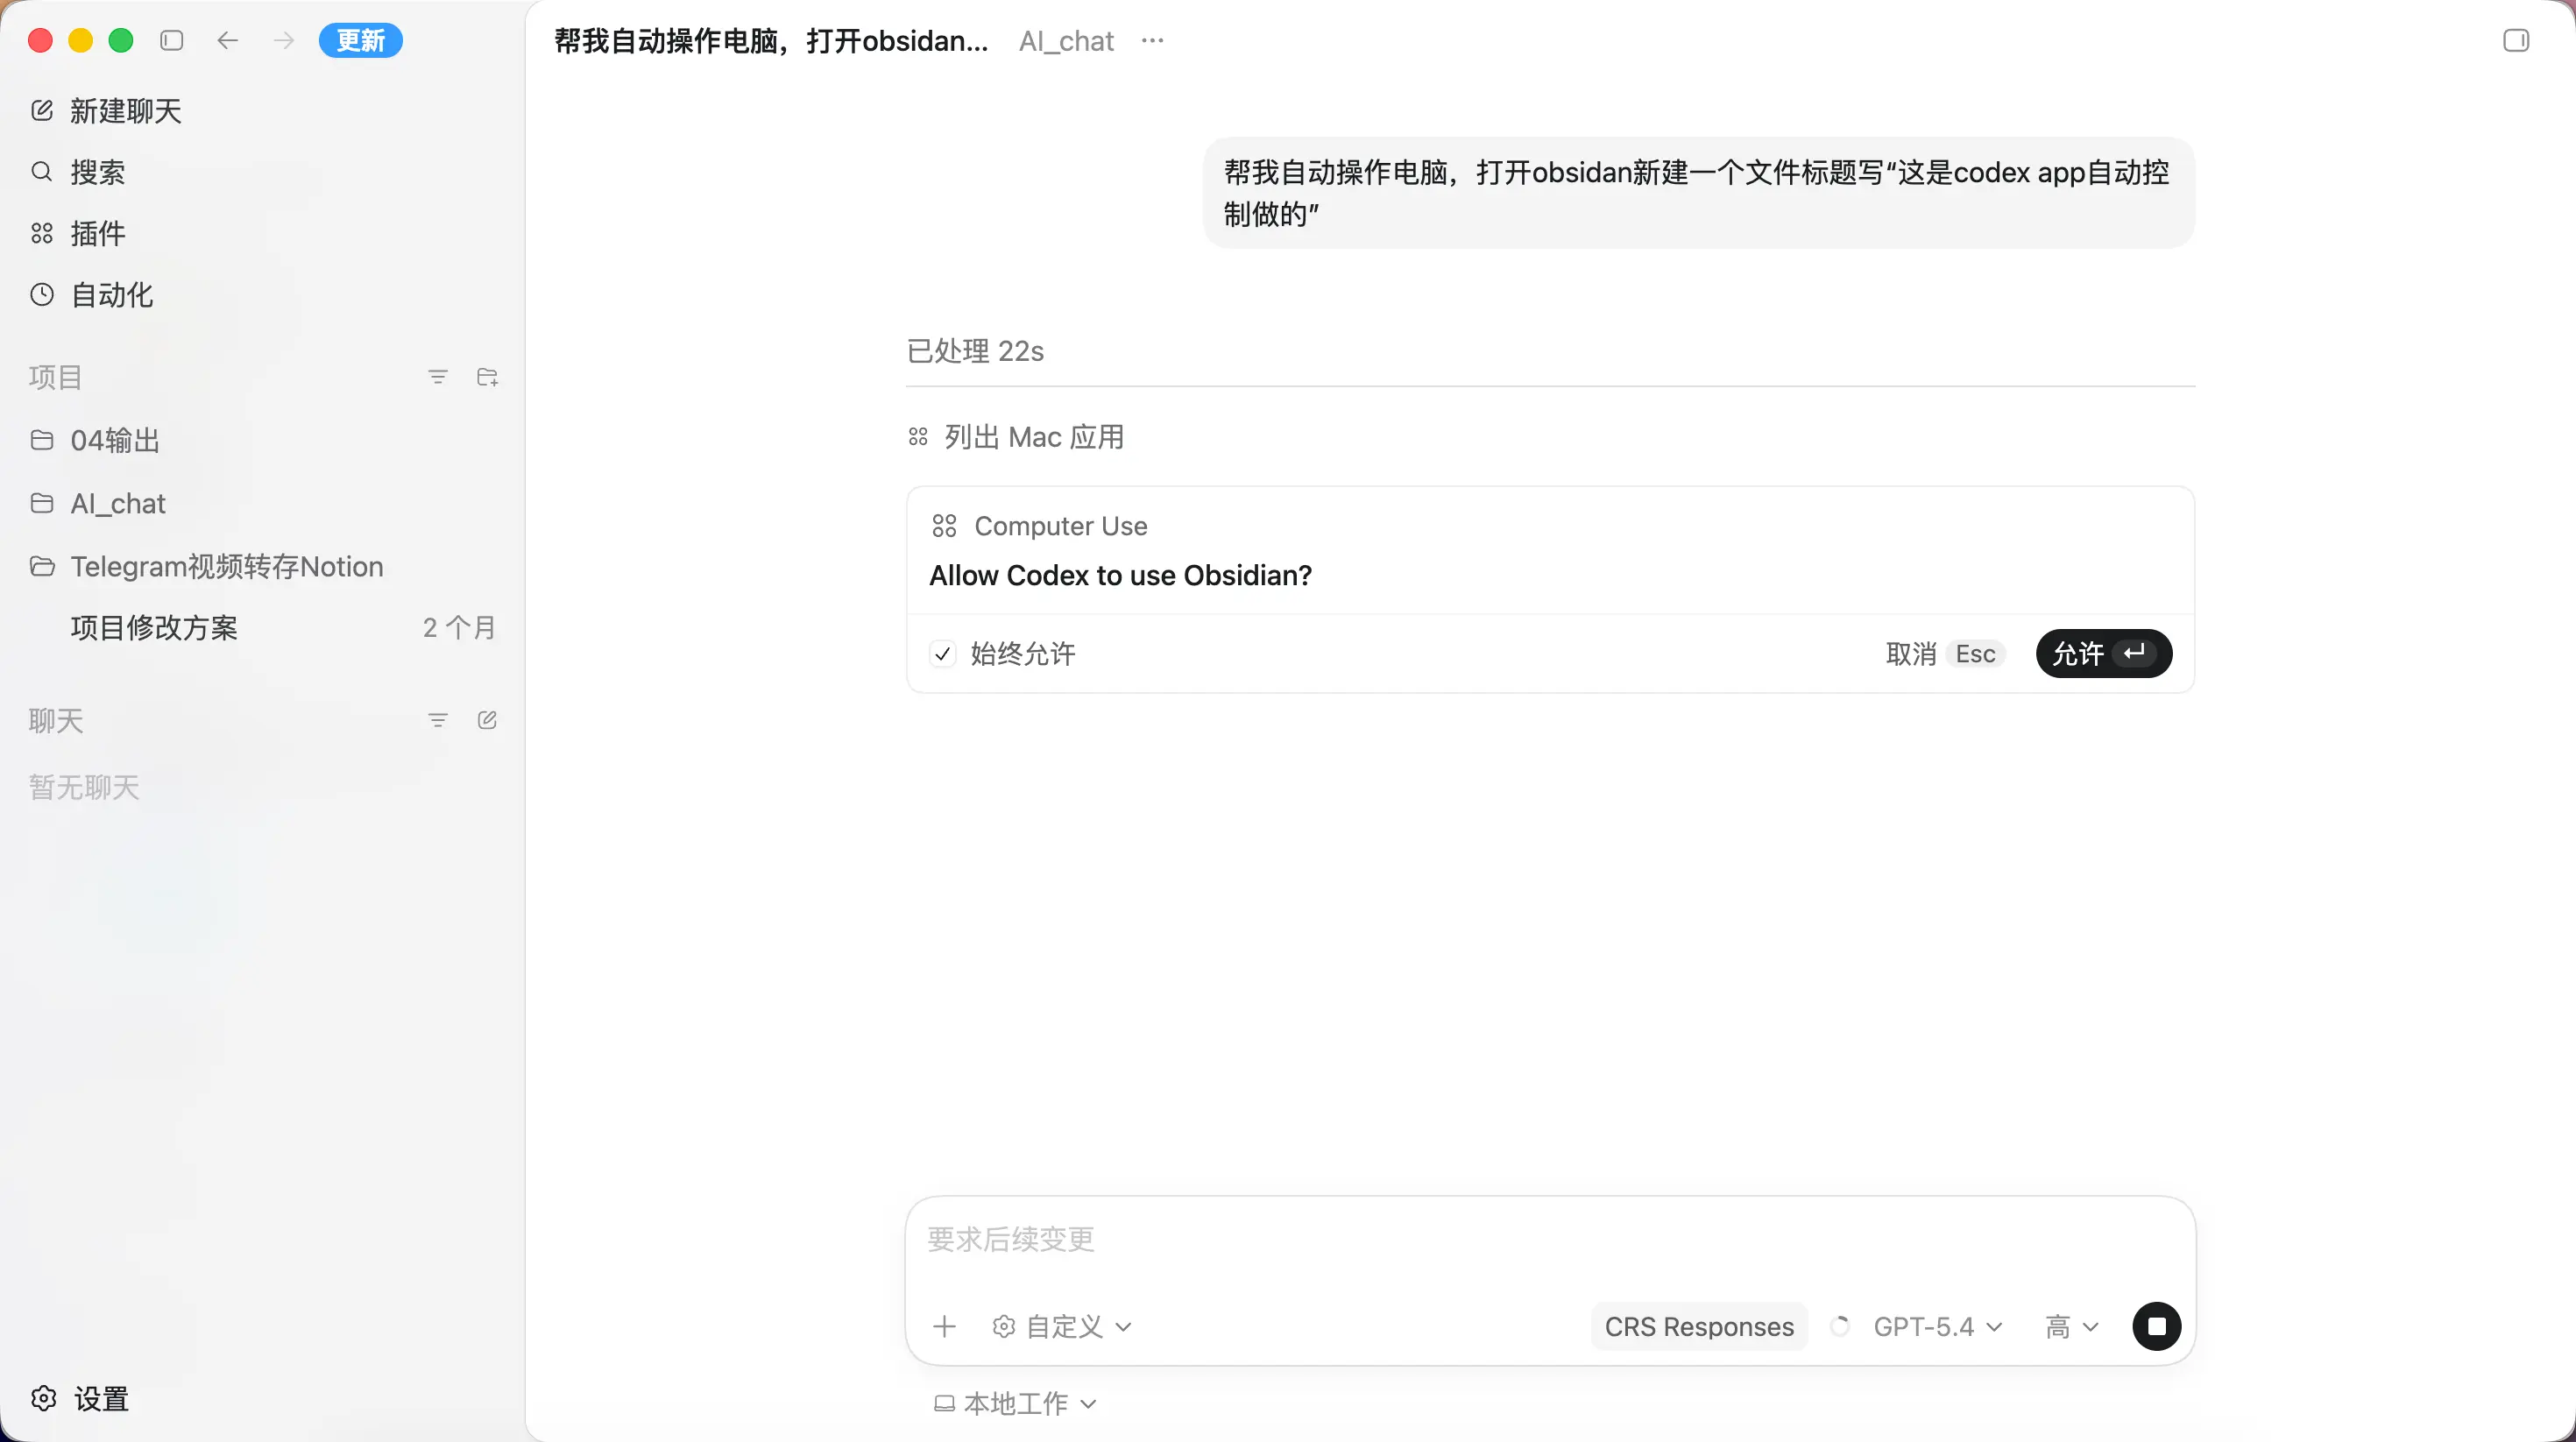Create new chat from the Chats header icon
Screen dimensions: 2576x1442
pyautogui.click(x=487, y=720)
